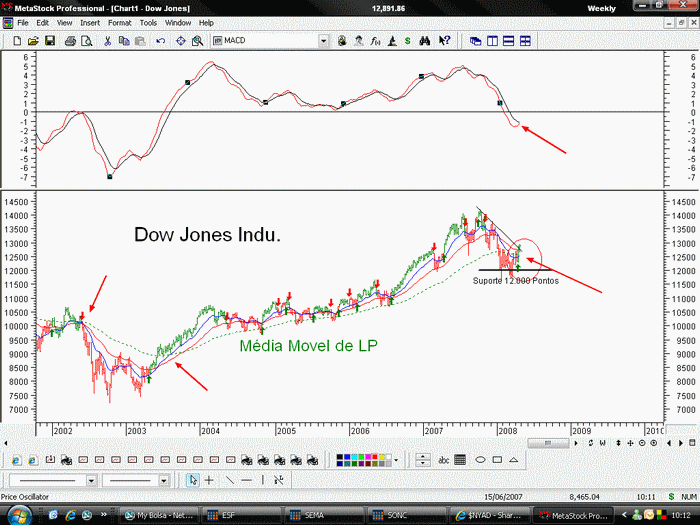Click the Open folder icon

[x=33, y=41]
